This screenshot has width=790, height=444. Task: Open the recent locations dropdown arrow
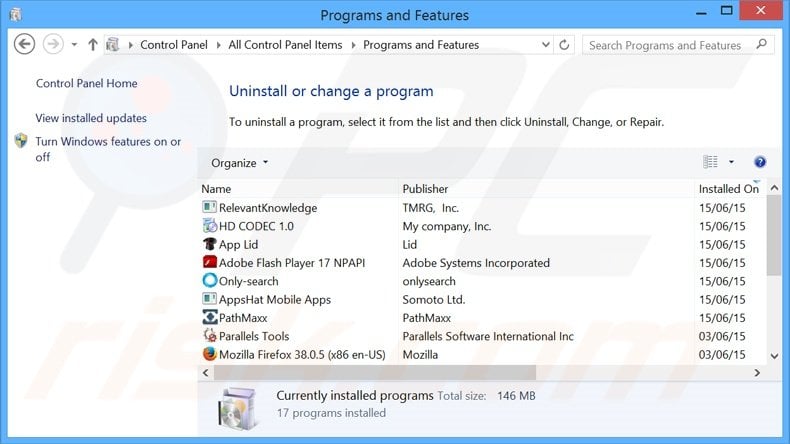coord(74,45)
